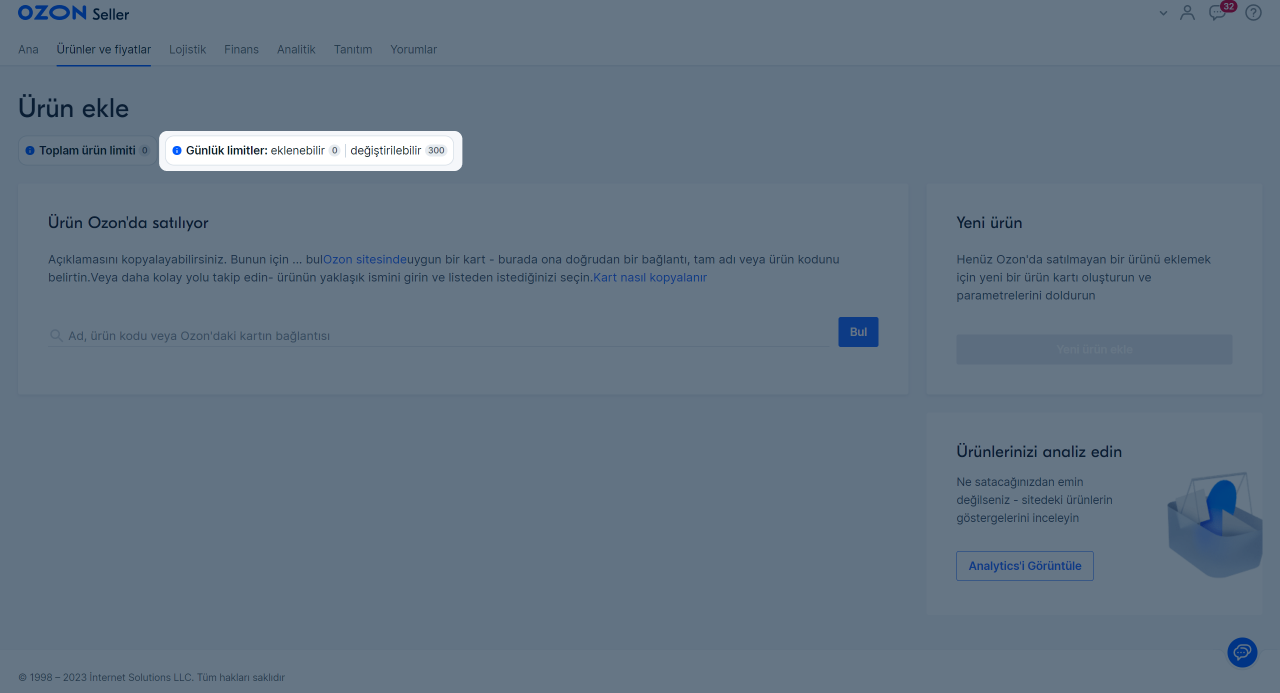
Task: Click the Yeni ürün card heading
Action: click(989, 223)
